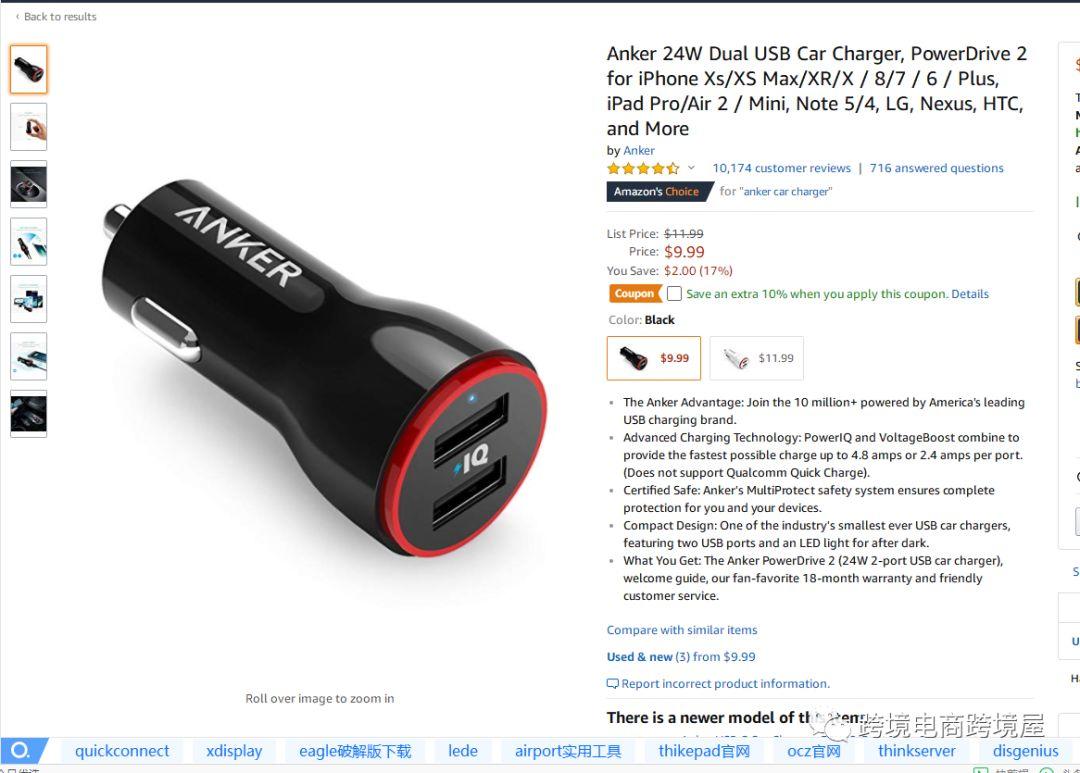The width and height of the screenshot is (1080, 773).
Task: Open the 10,174 customer reviews link
Action: click(x=781, y=168)
